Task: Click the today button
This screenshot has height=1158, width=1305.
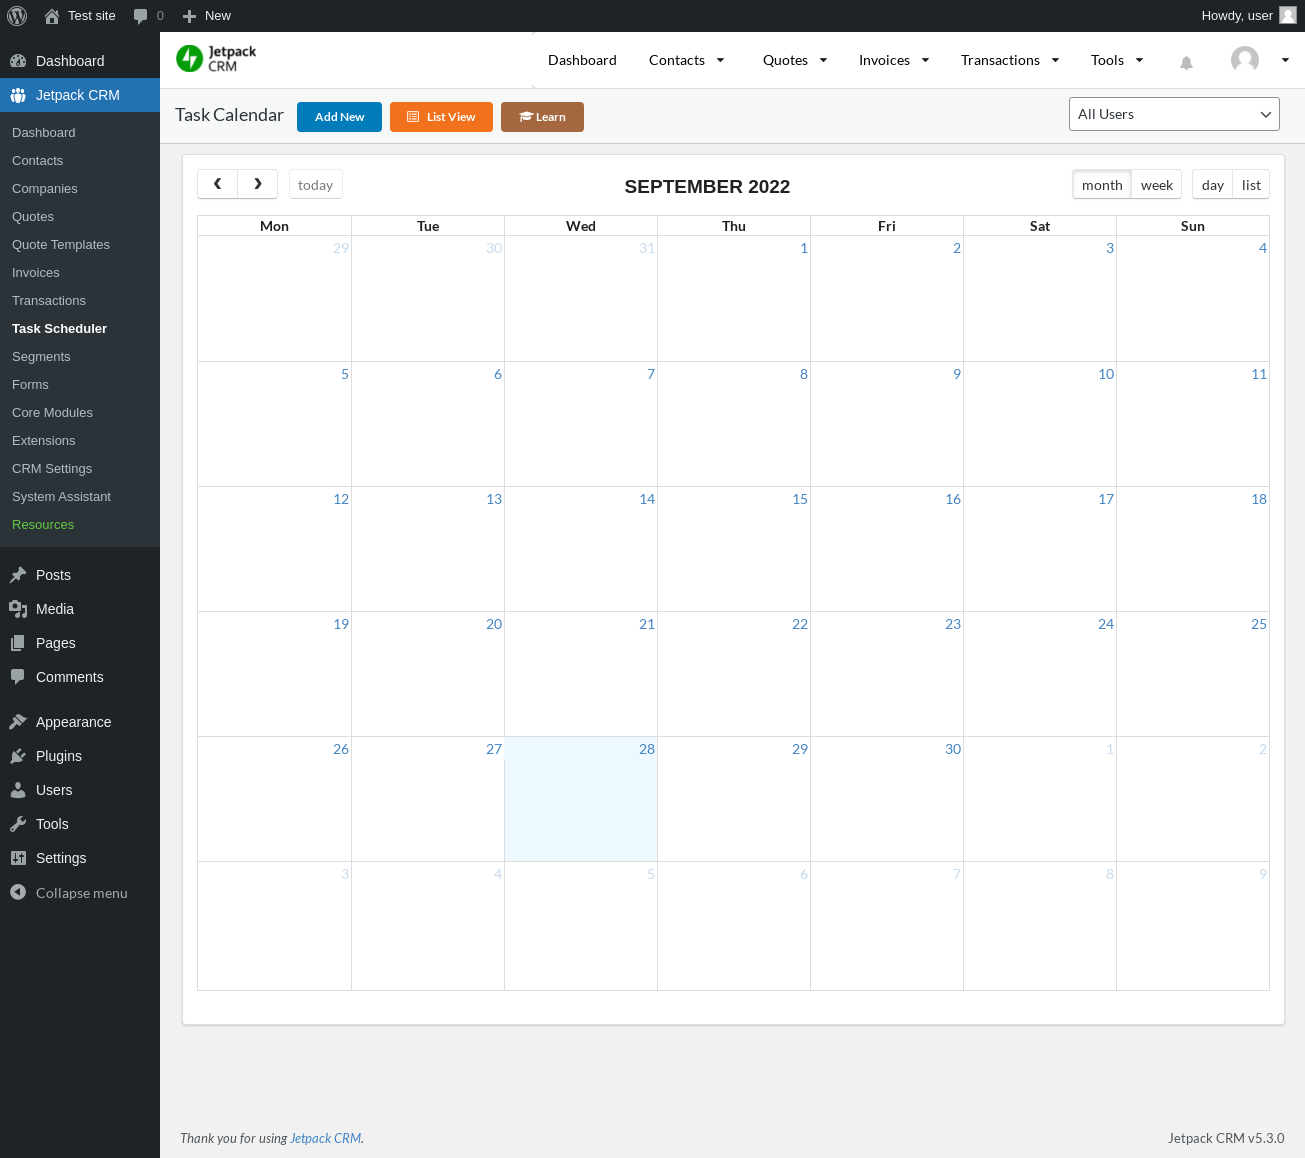Action: coord(315,185)
